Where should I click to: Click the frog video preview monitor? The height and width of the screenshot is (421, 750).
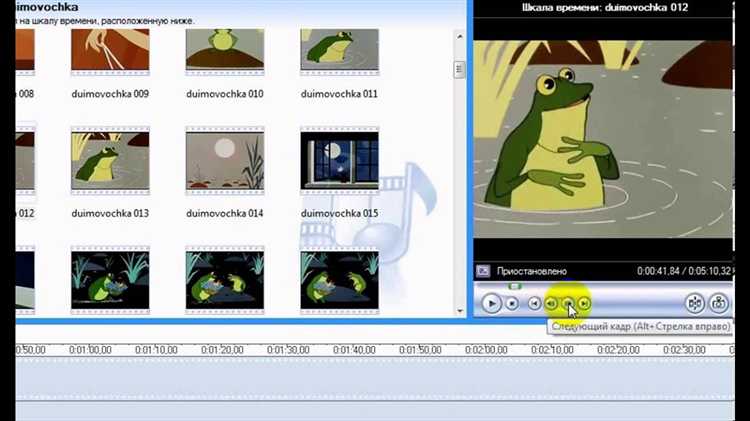pos(603,139)
